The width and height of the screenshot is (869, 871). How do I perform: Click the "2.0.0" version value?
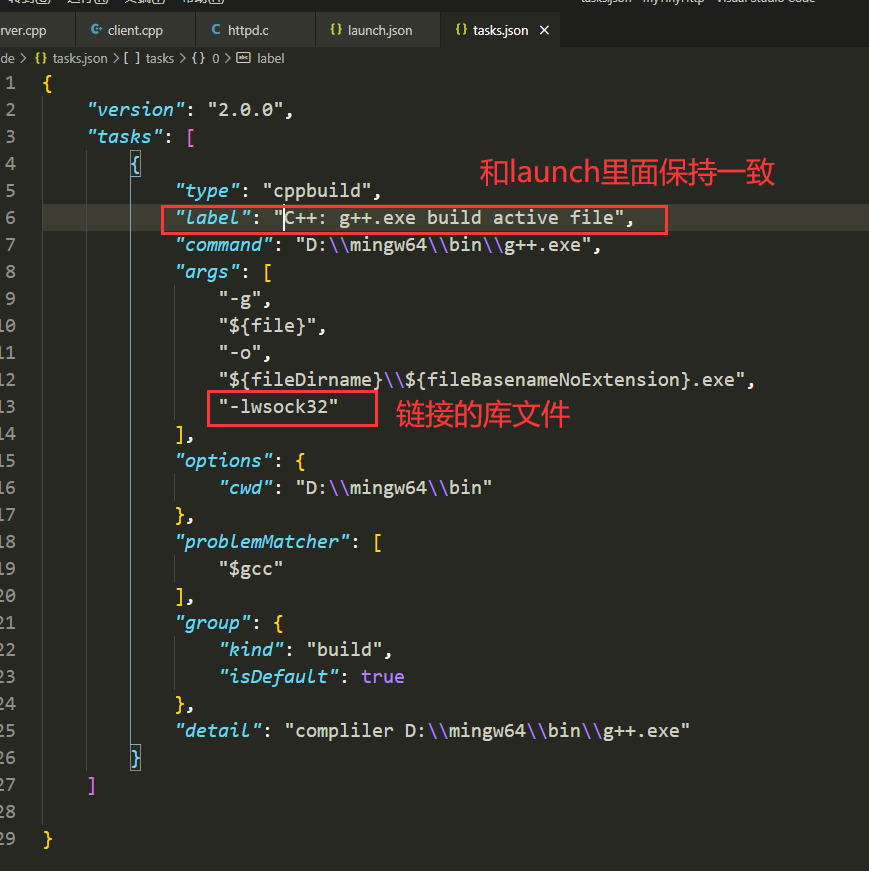[x=245, y=110]
